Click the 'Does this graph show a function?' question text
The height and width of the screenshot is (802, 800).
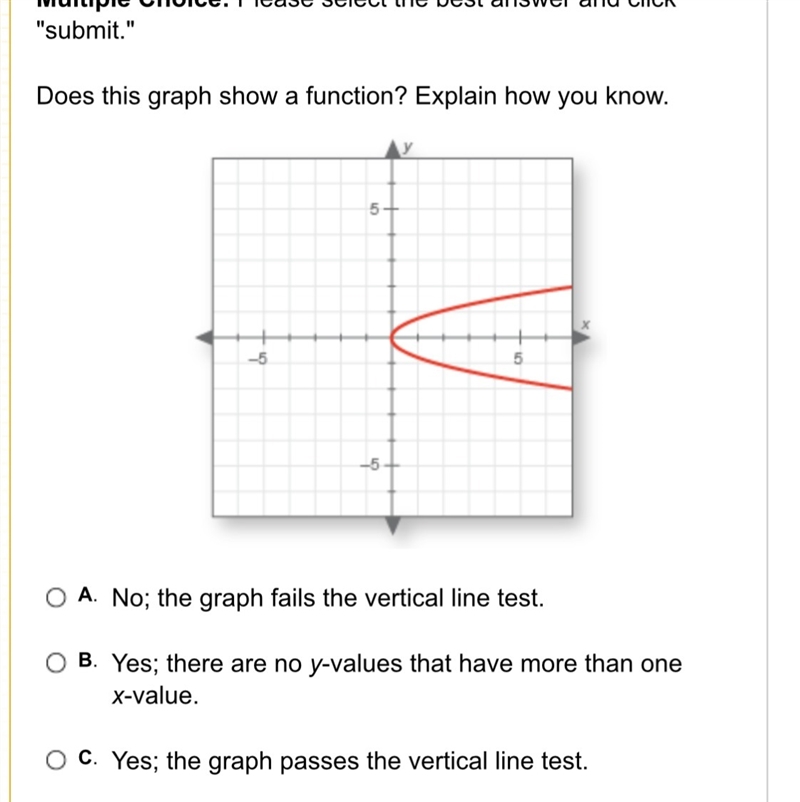point(221,96)
